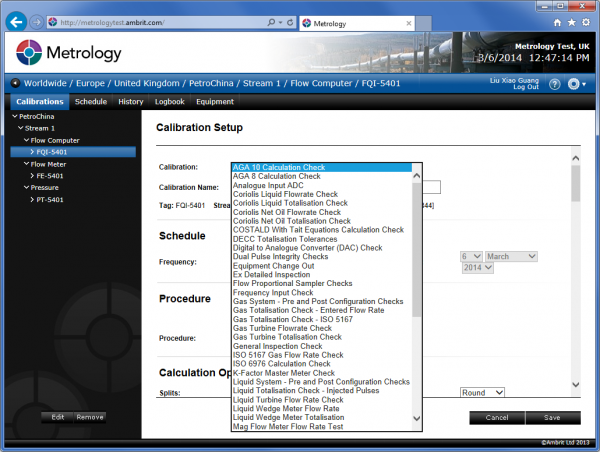The width and height of the screenshot is (600, 452).
Task: Click the Log Out link
Action: (x=525, y=87)
